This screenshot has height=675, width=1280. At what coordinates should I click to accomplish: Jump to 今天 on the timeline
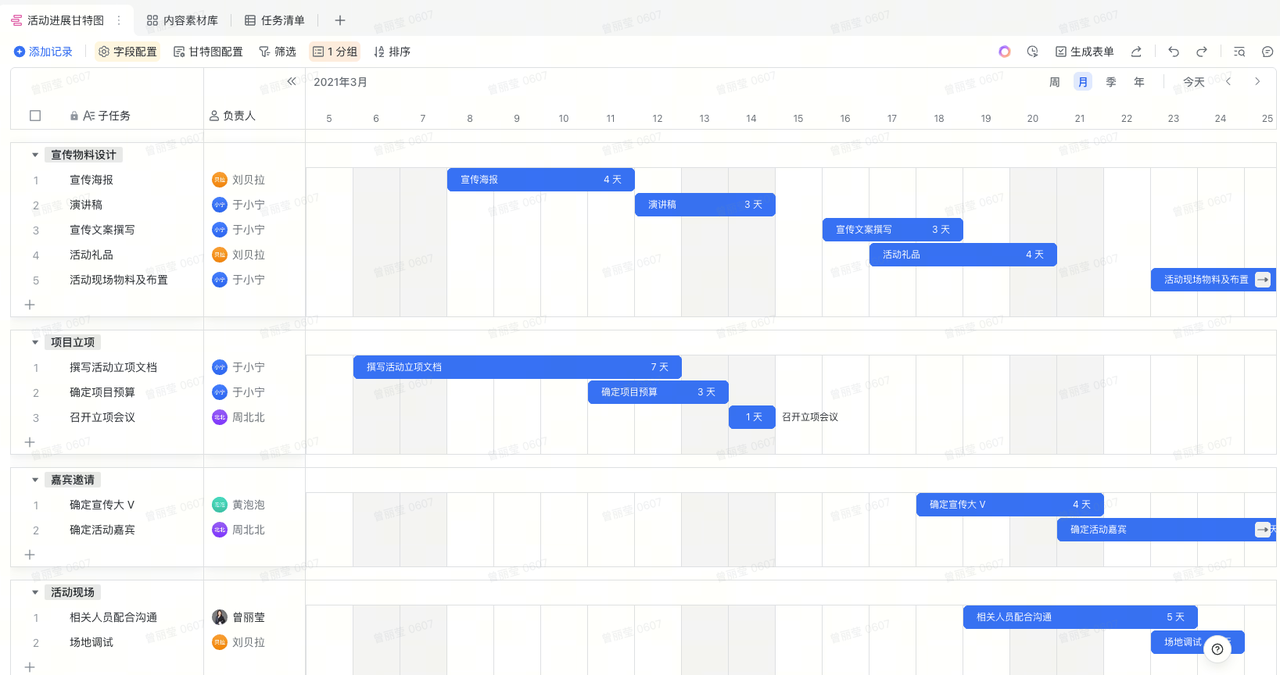(1194, 82)
